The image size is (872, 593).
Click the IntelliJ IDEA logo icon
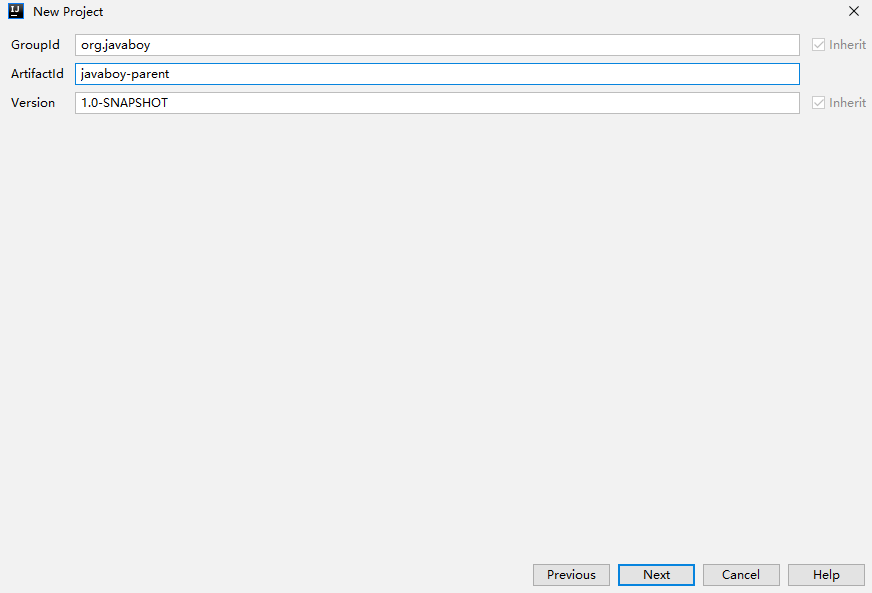click(x=16, y=11)
